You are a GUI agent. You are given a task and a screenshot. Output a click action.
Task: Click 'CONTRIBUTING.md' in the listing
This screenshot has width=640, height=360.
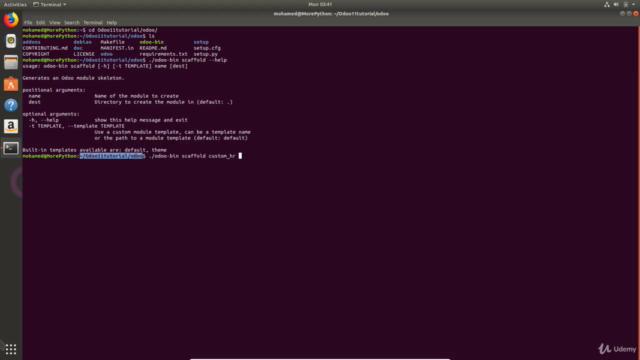coord(45,48)
